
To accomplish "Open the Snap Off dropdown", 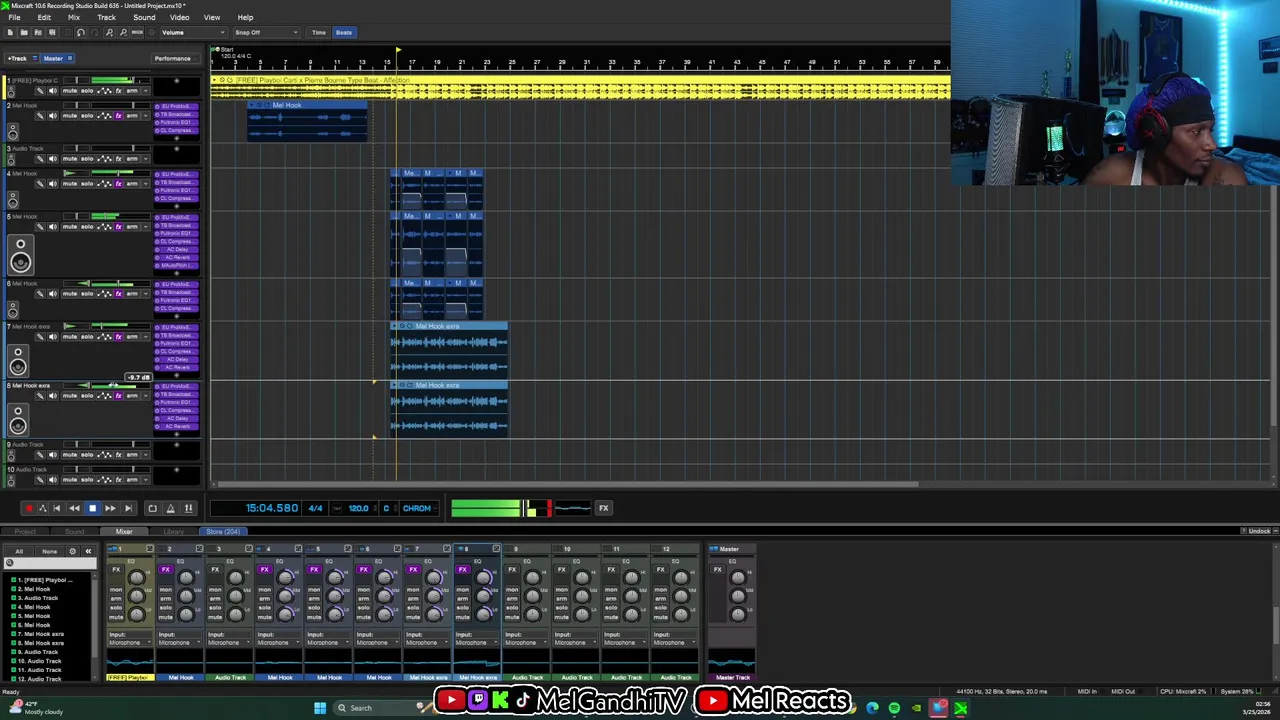I will coord(266,32).
